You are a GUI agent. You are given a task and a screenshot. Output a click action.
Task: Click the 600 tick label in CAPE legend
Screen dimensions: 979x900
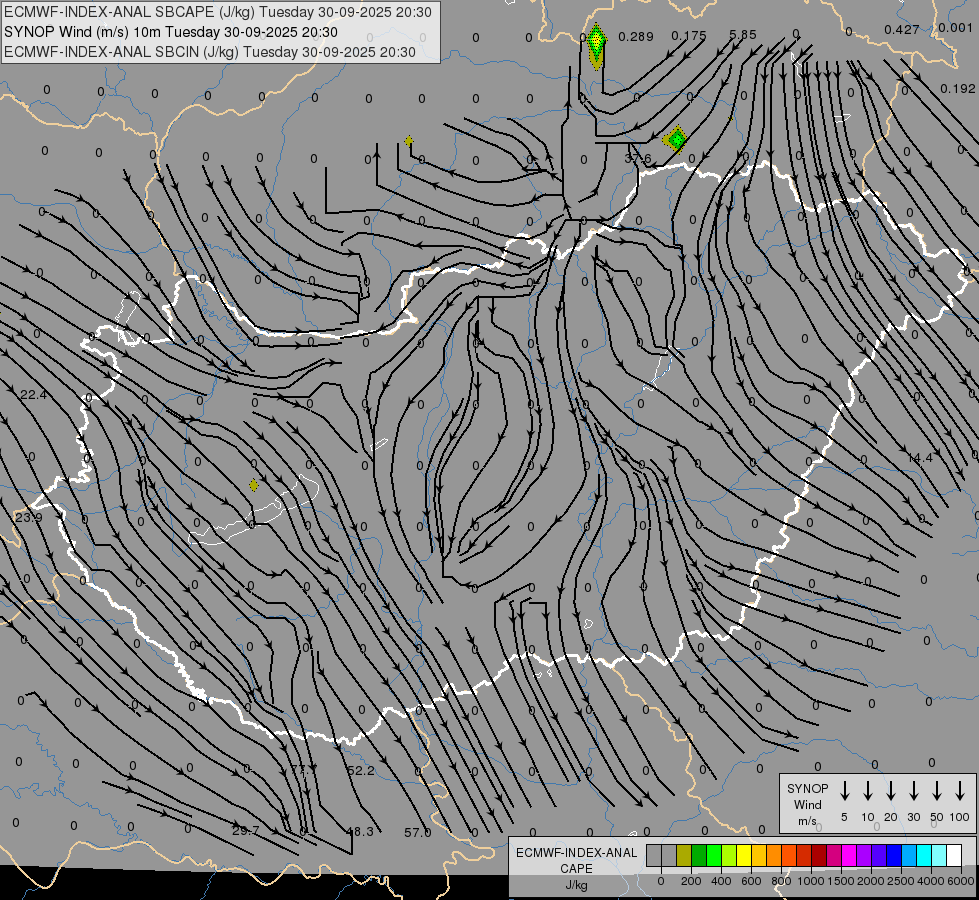tap(751, 881)
